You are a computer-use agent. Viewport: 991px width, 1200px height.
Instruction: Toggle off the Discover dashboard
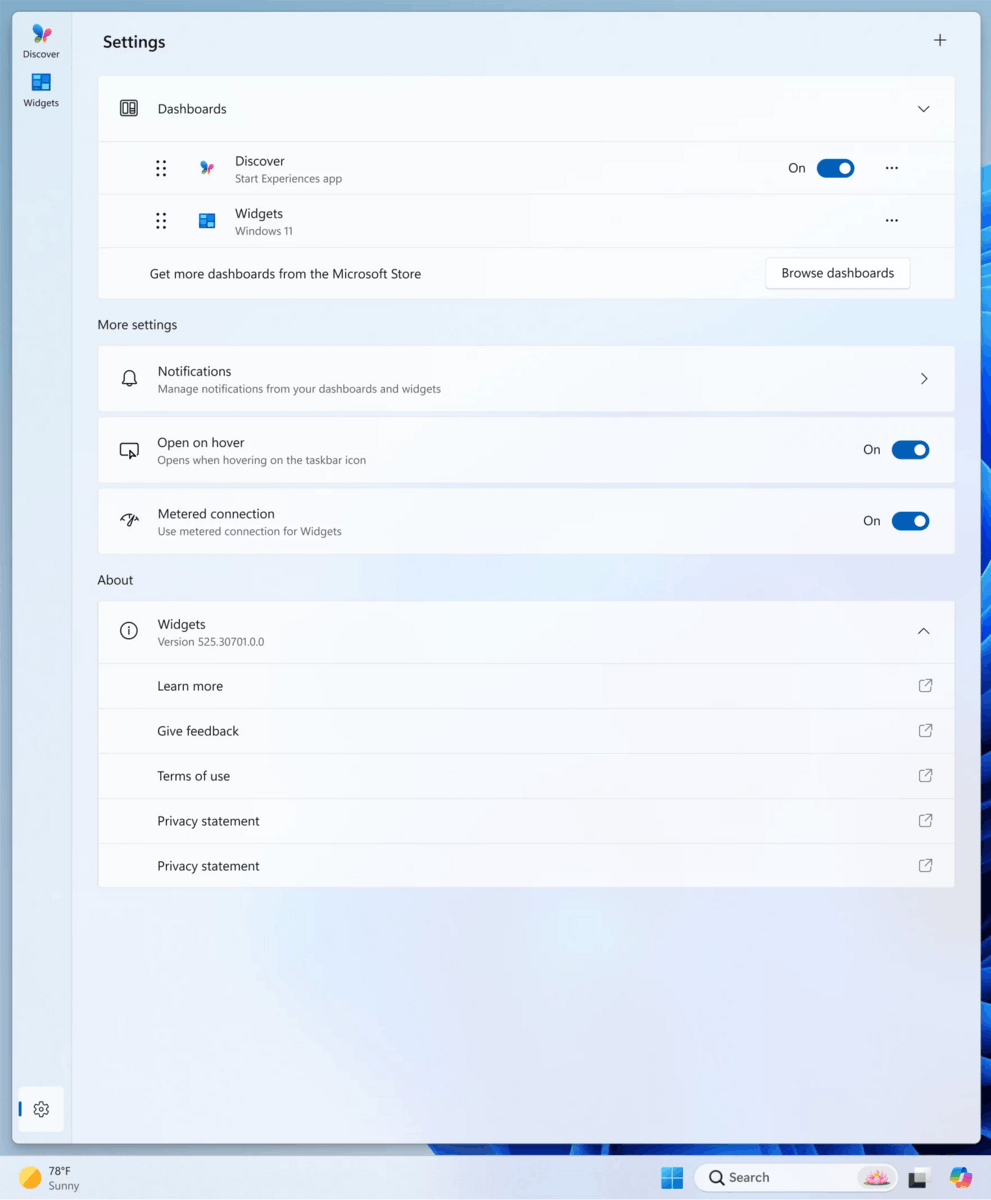pos(836,168)
